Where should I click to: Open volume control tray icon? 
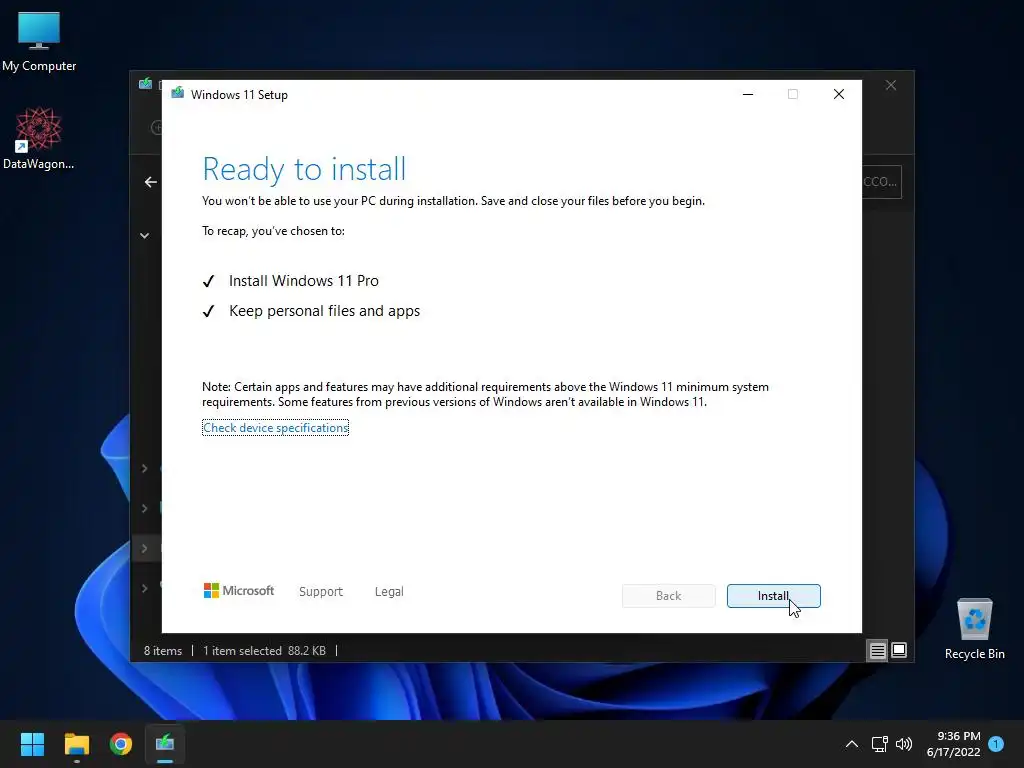point(904,744)
